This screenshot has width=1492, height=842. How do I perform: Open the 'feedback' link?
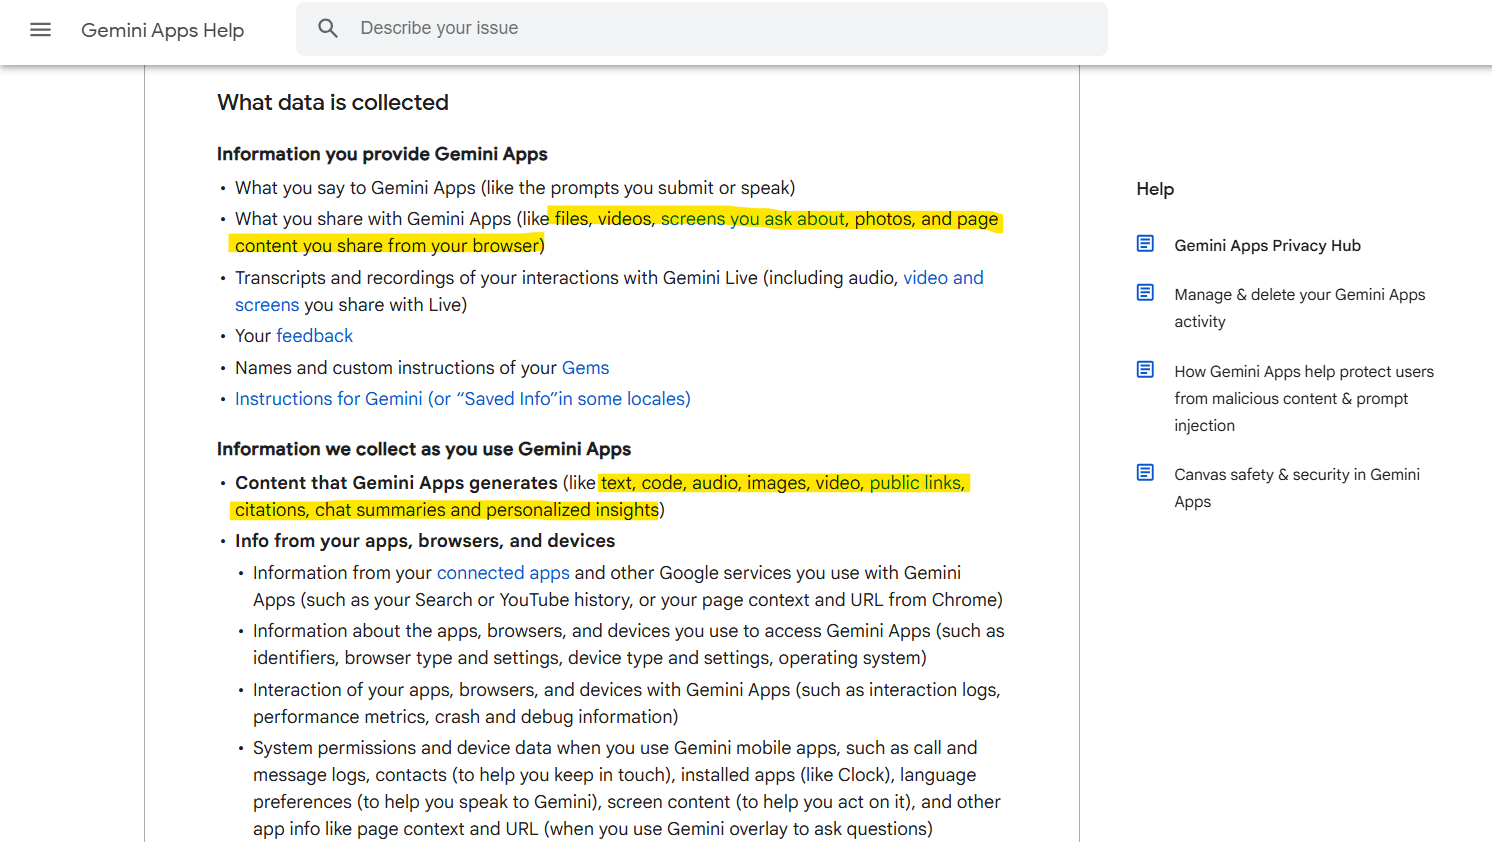point(314,336)
